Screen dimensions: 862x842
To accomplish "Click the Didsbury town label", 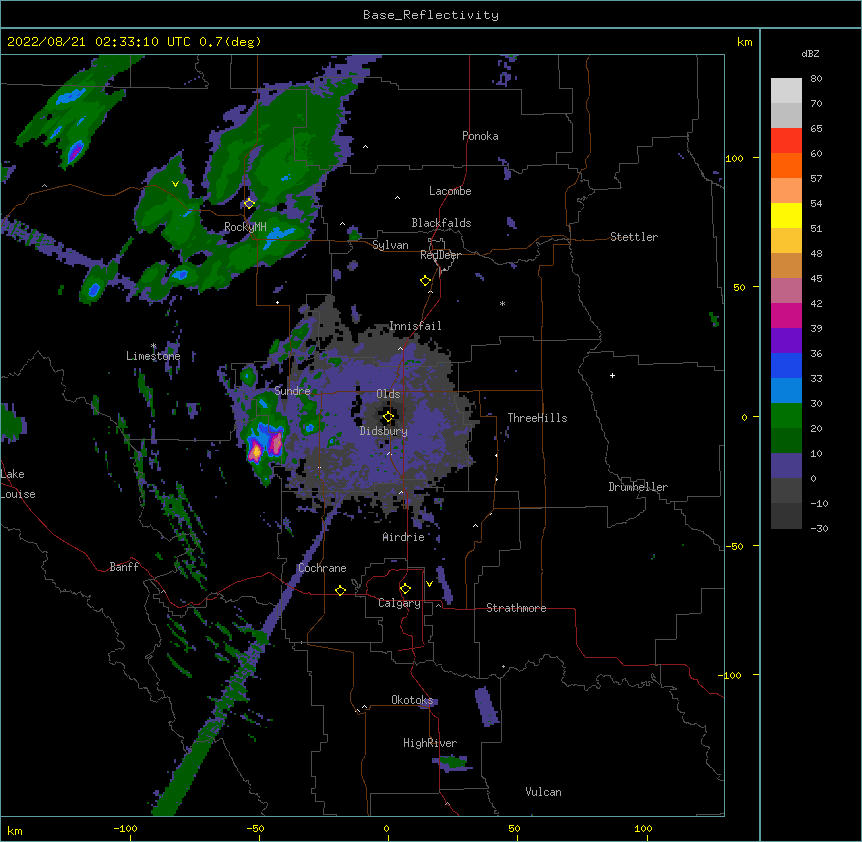I will [x=384, y=431].
